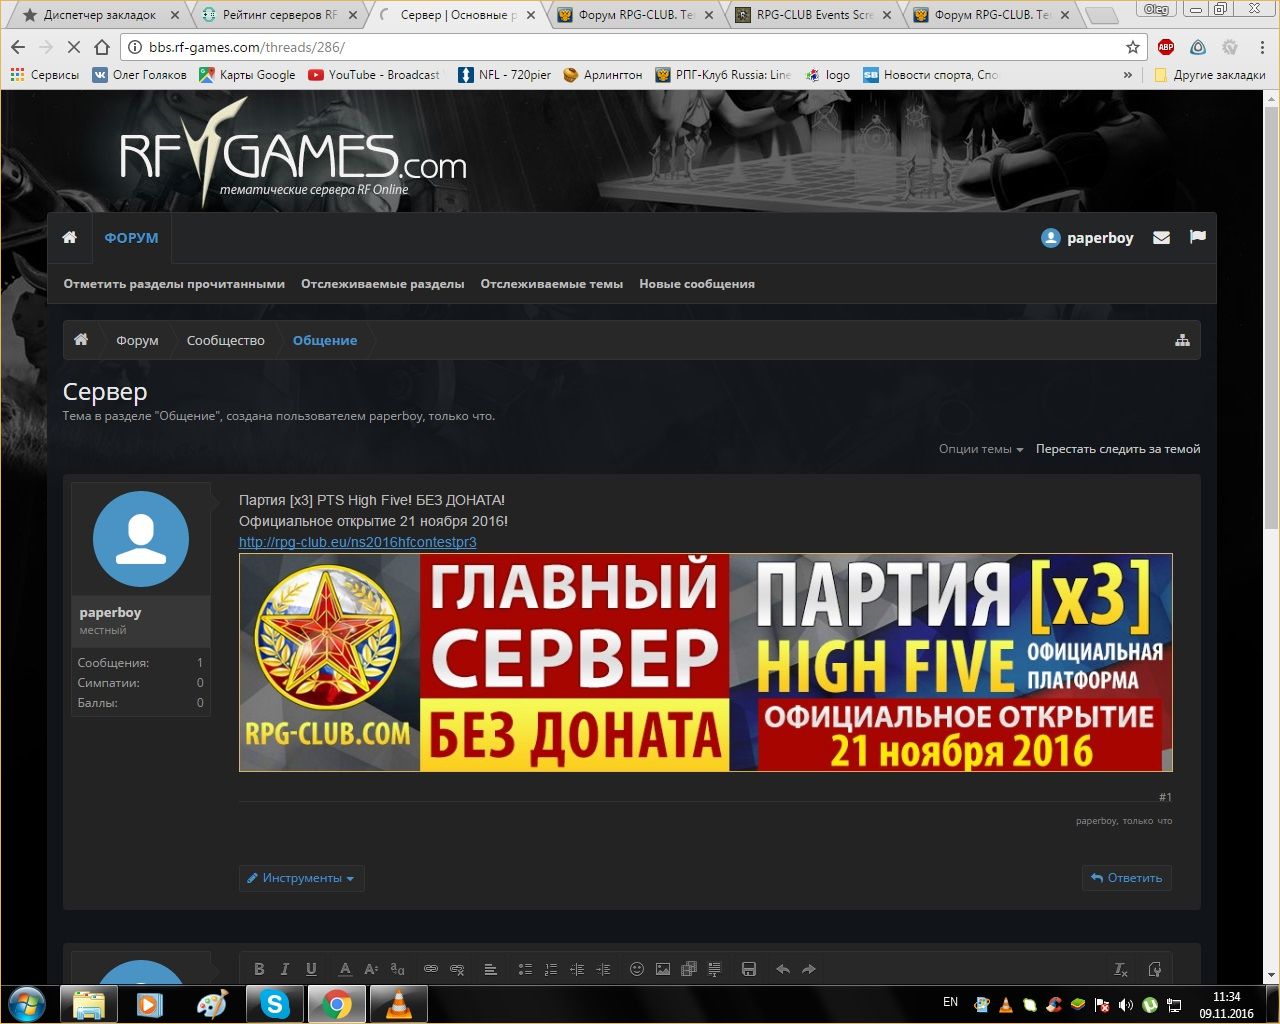Show more bookmarks via the chevron overflow
The image size is (1280, 1024).
1128,75
